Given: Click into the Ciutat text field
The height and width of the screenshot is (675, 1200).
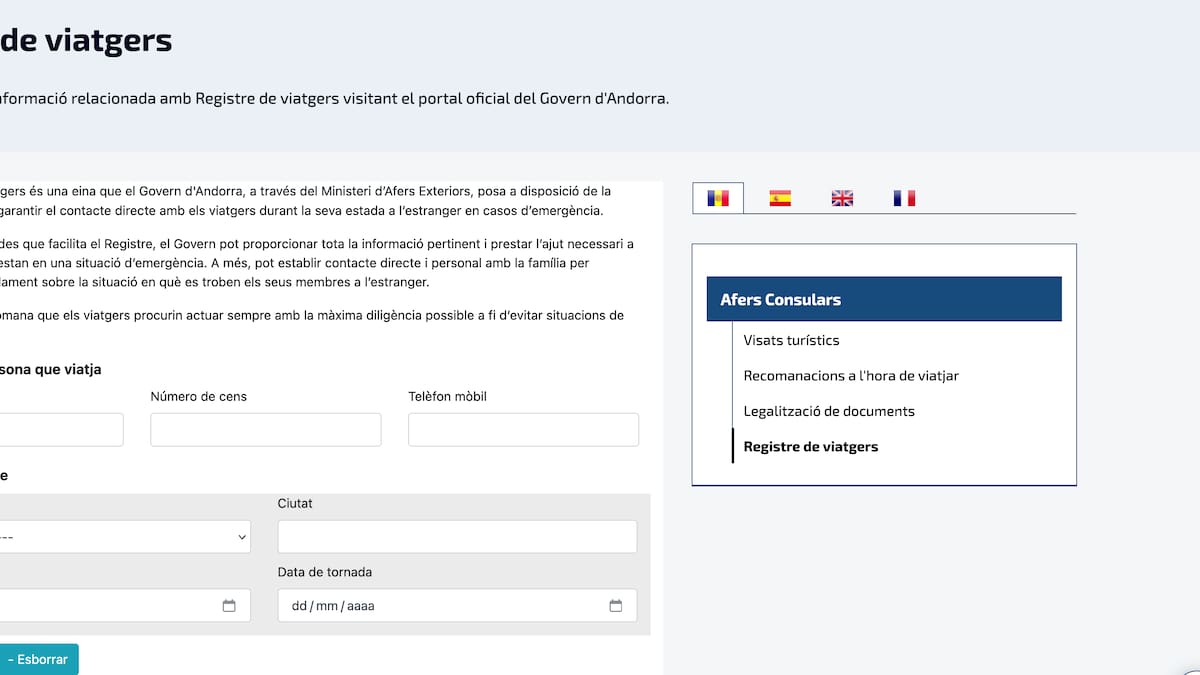Looking at the screenshot, I should pyautogui.click(x=457, y=537).
